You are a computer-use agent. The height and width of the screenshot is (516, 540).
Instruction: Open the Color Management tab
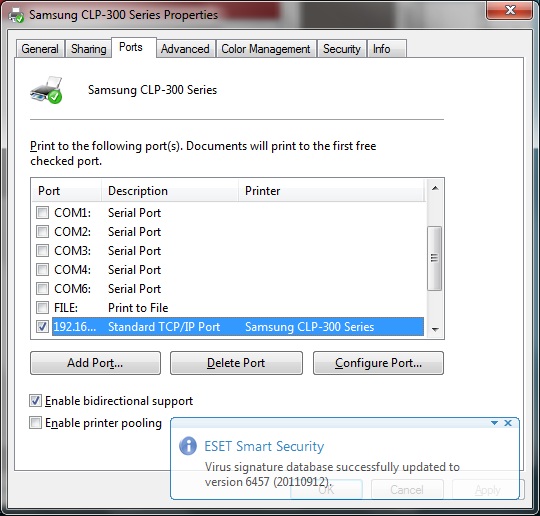tap(266, 49)
